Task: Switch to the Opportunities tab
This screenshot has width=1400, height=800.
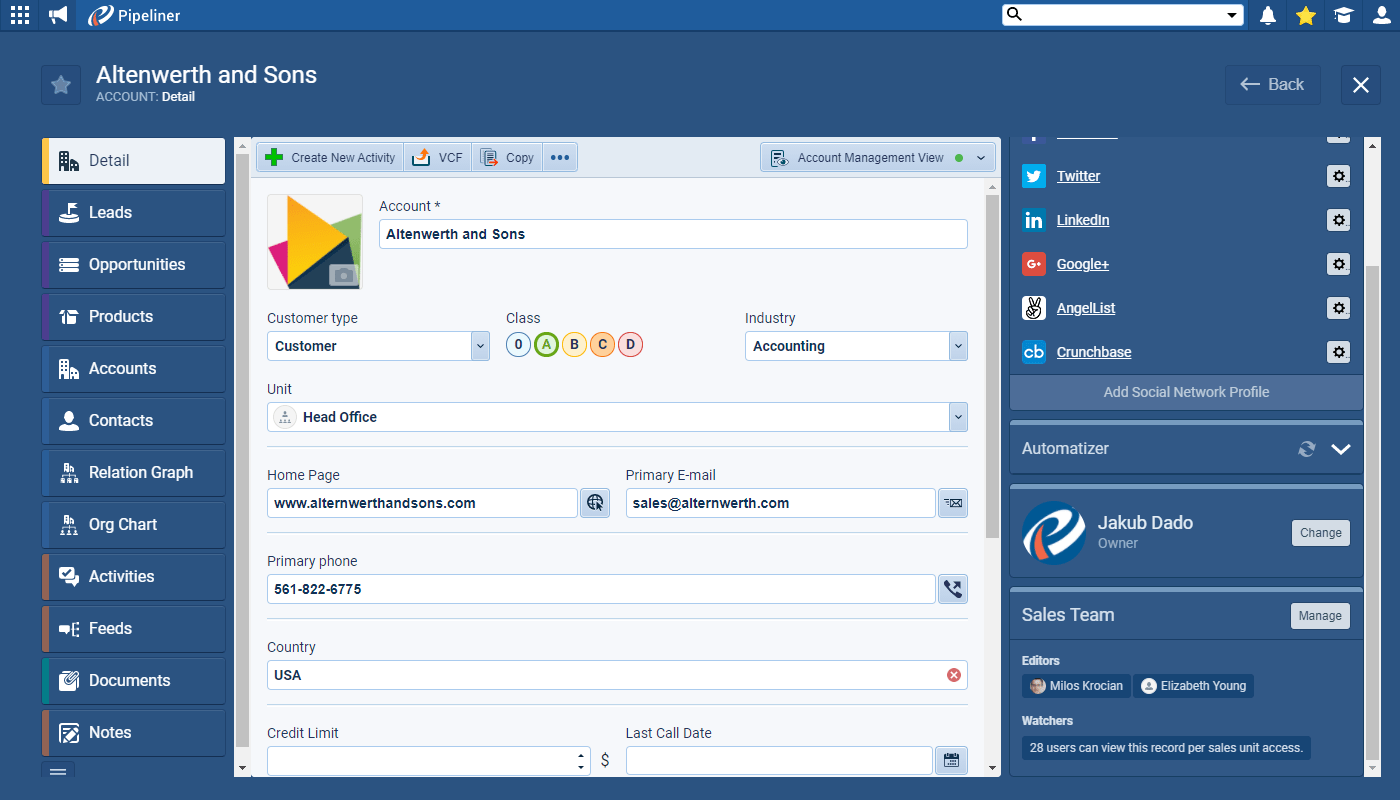Action: (x=132, y=264)
